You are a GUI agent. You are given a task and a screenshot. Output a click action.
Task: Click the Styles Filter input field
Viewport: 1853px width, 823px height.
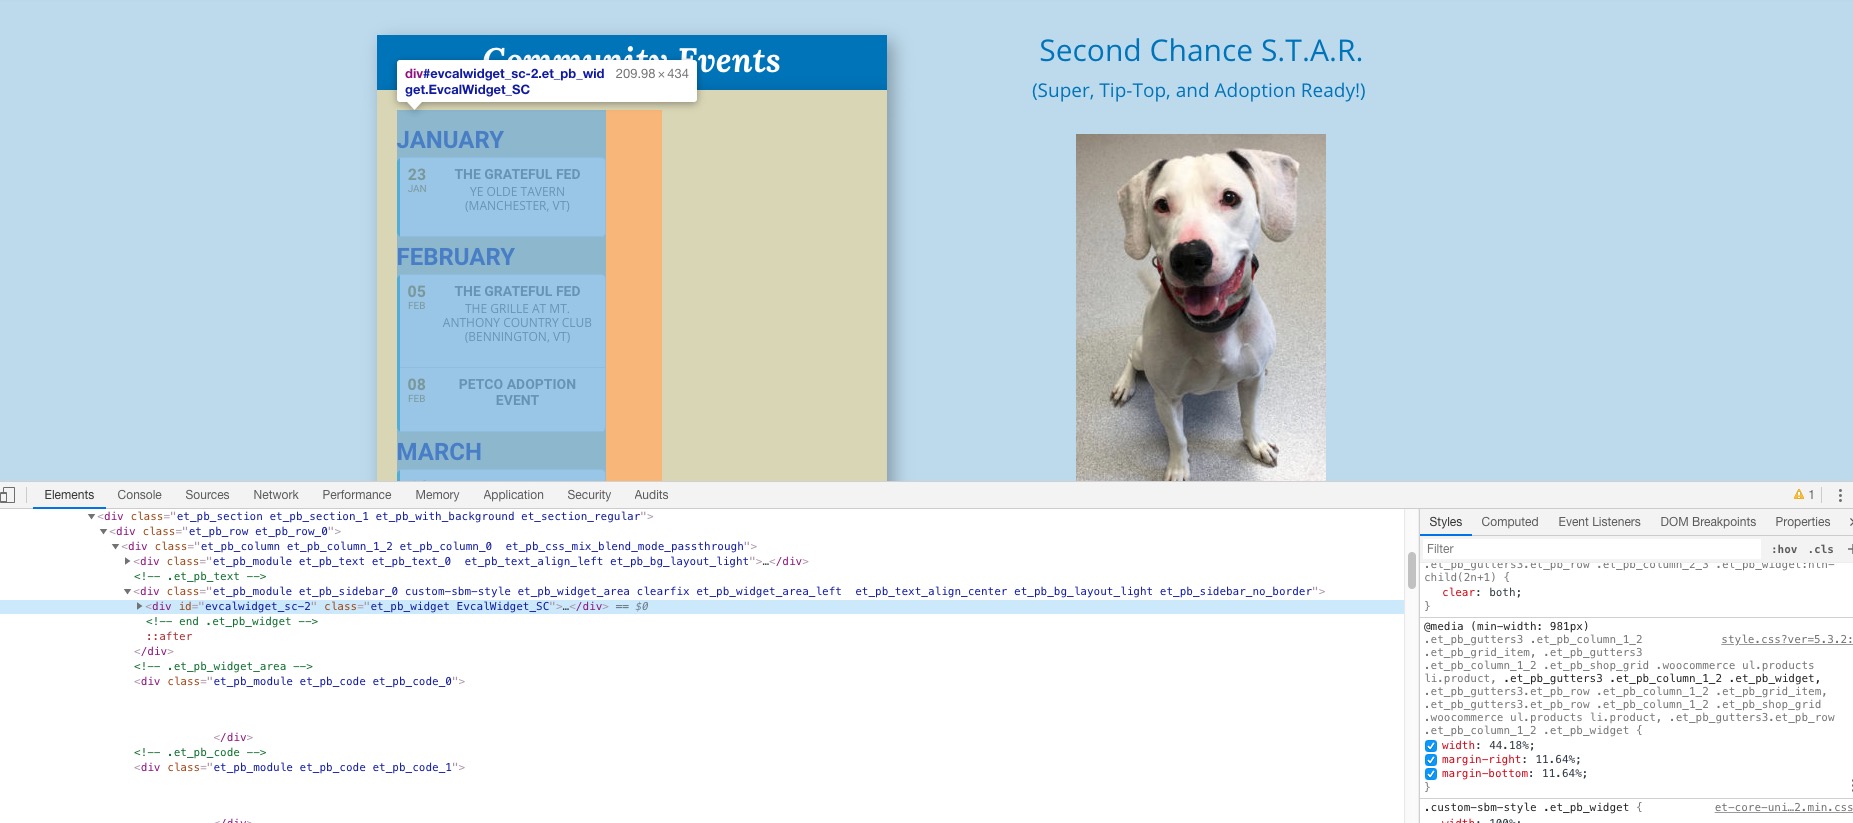pyautogui.click(x=1590, y=549)
